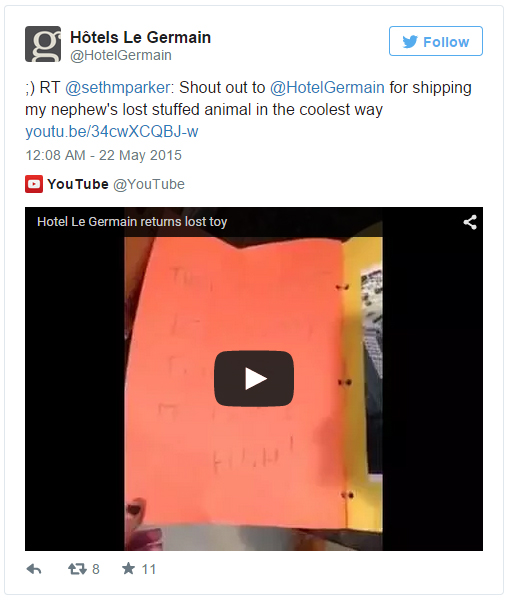
Task: Click the bold YouTube card name
Action: (x=78, y=184)
